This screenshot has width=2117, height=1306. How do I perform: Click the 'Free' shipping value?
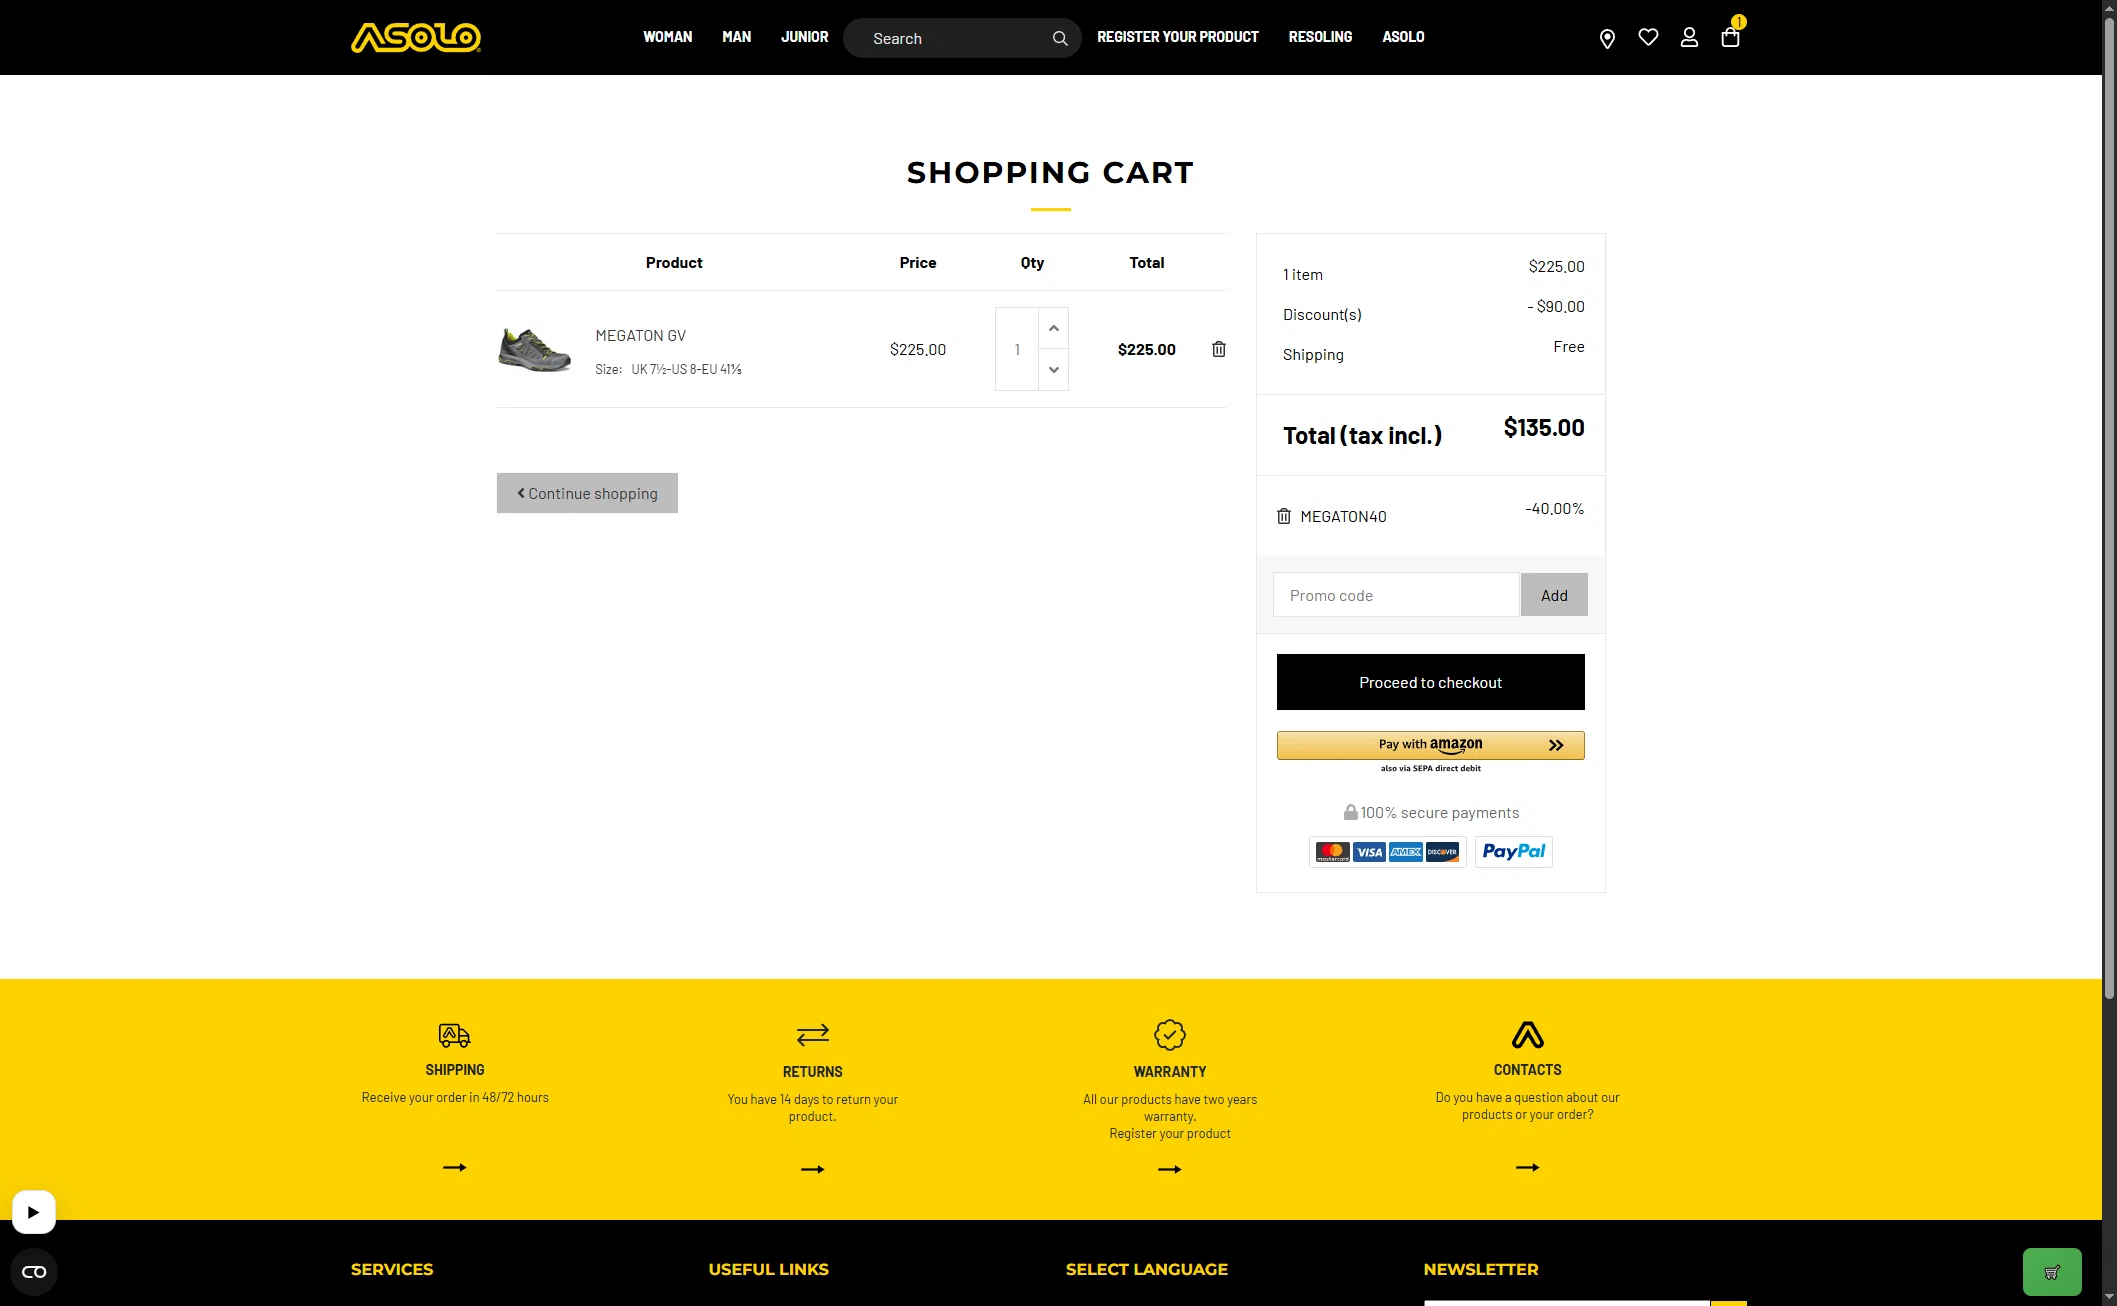[x=1569, y=347]
